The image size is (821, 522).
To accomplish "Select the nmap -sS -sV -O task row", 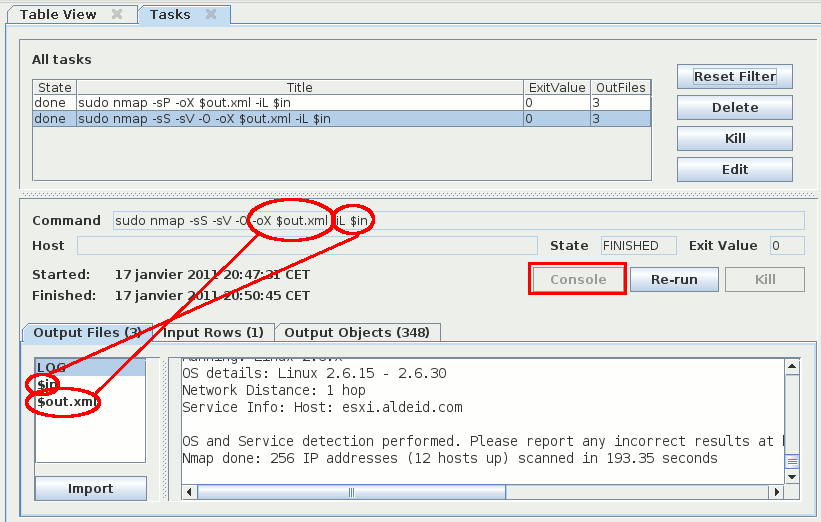I will pos(300,119).
